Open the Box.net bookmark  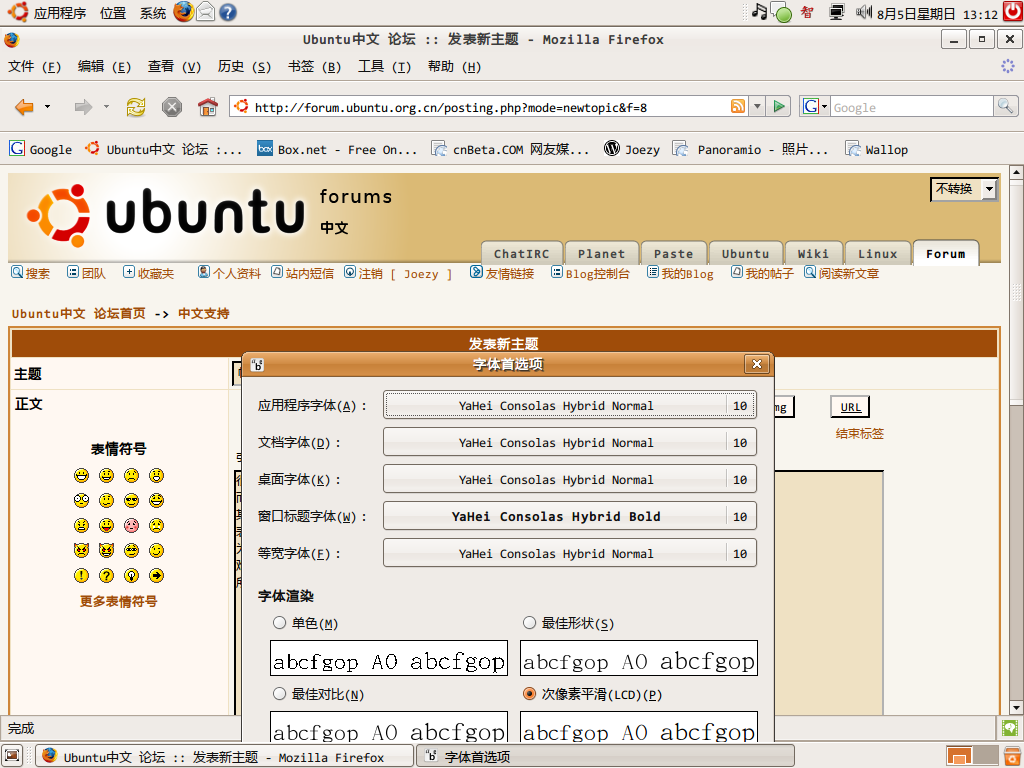point(336,150)
